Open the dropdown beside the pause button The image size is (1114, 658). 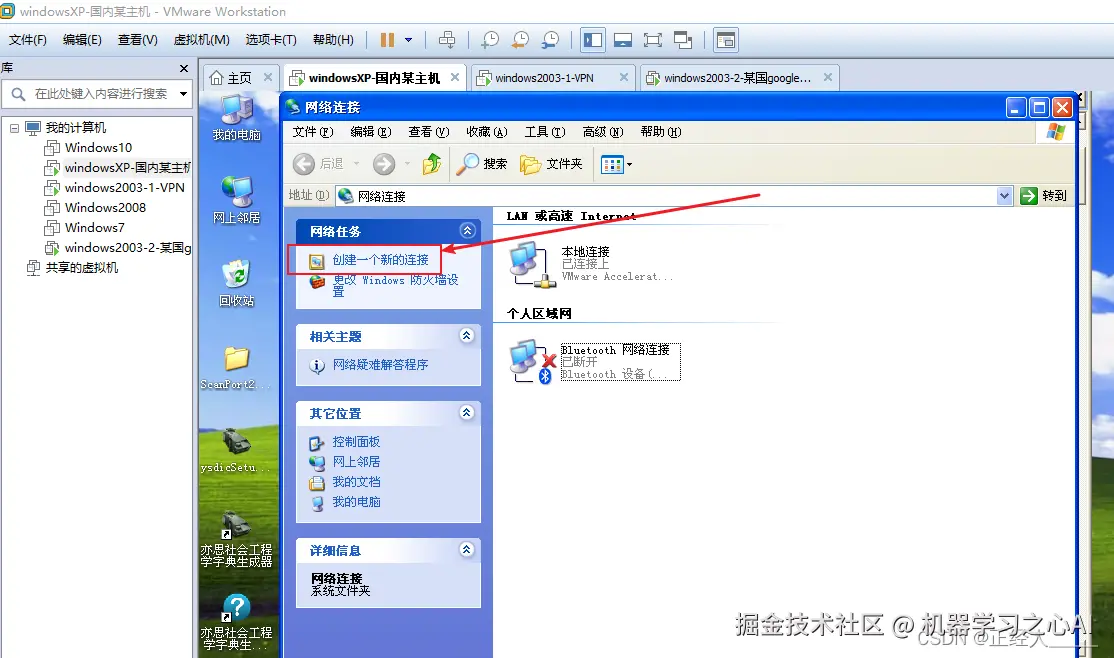(x=409, y=40)
